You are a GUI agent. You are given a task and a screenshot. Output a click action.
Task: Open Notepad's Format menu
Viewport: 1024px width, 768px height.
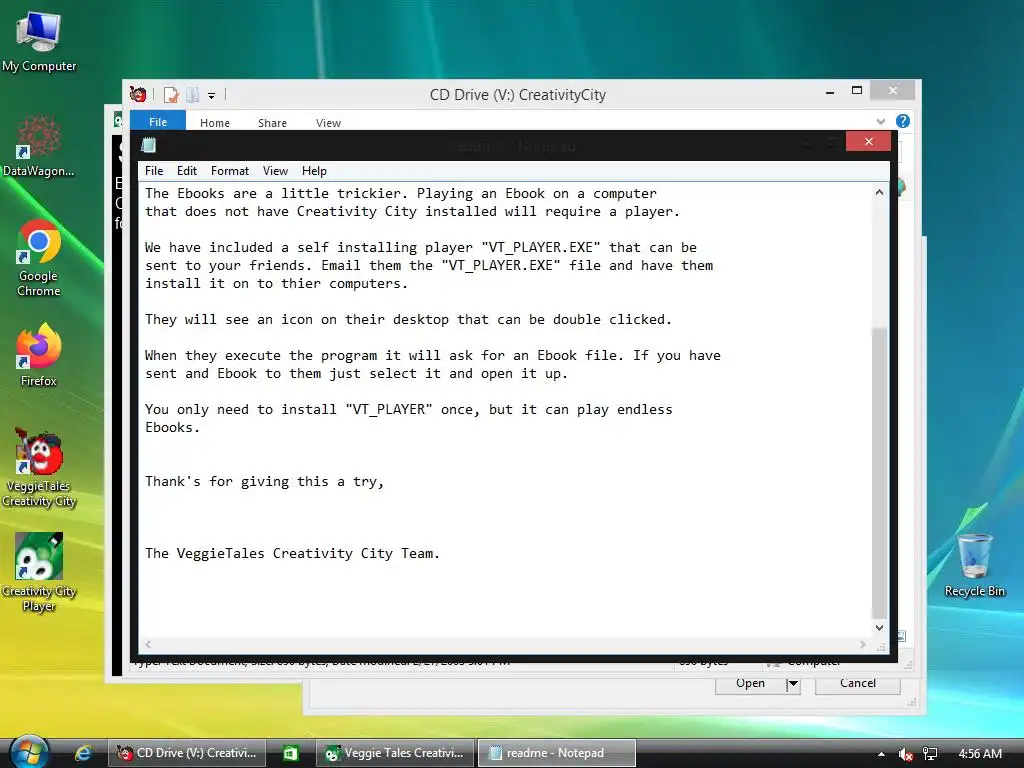(x=230, y=171)
